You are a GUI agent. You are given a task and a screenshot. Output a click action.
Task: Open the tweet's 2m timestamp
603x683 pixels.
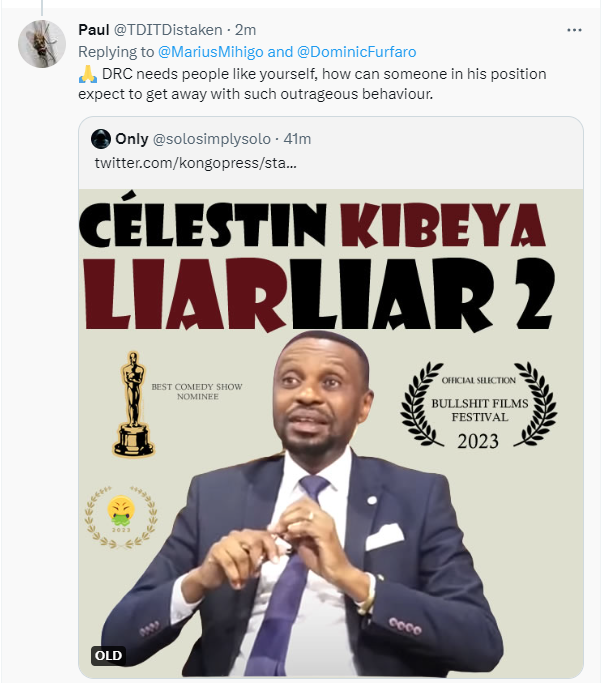click(246, 30)
